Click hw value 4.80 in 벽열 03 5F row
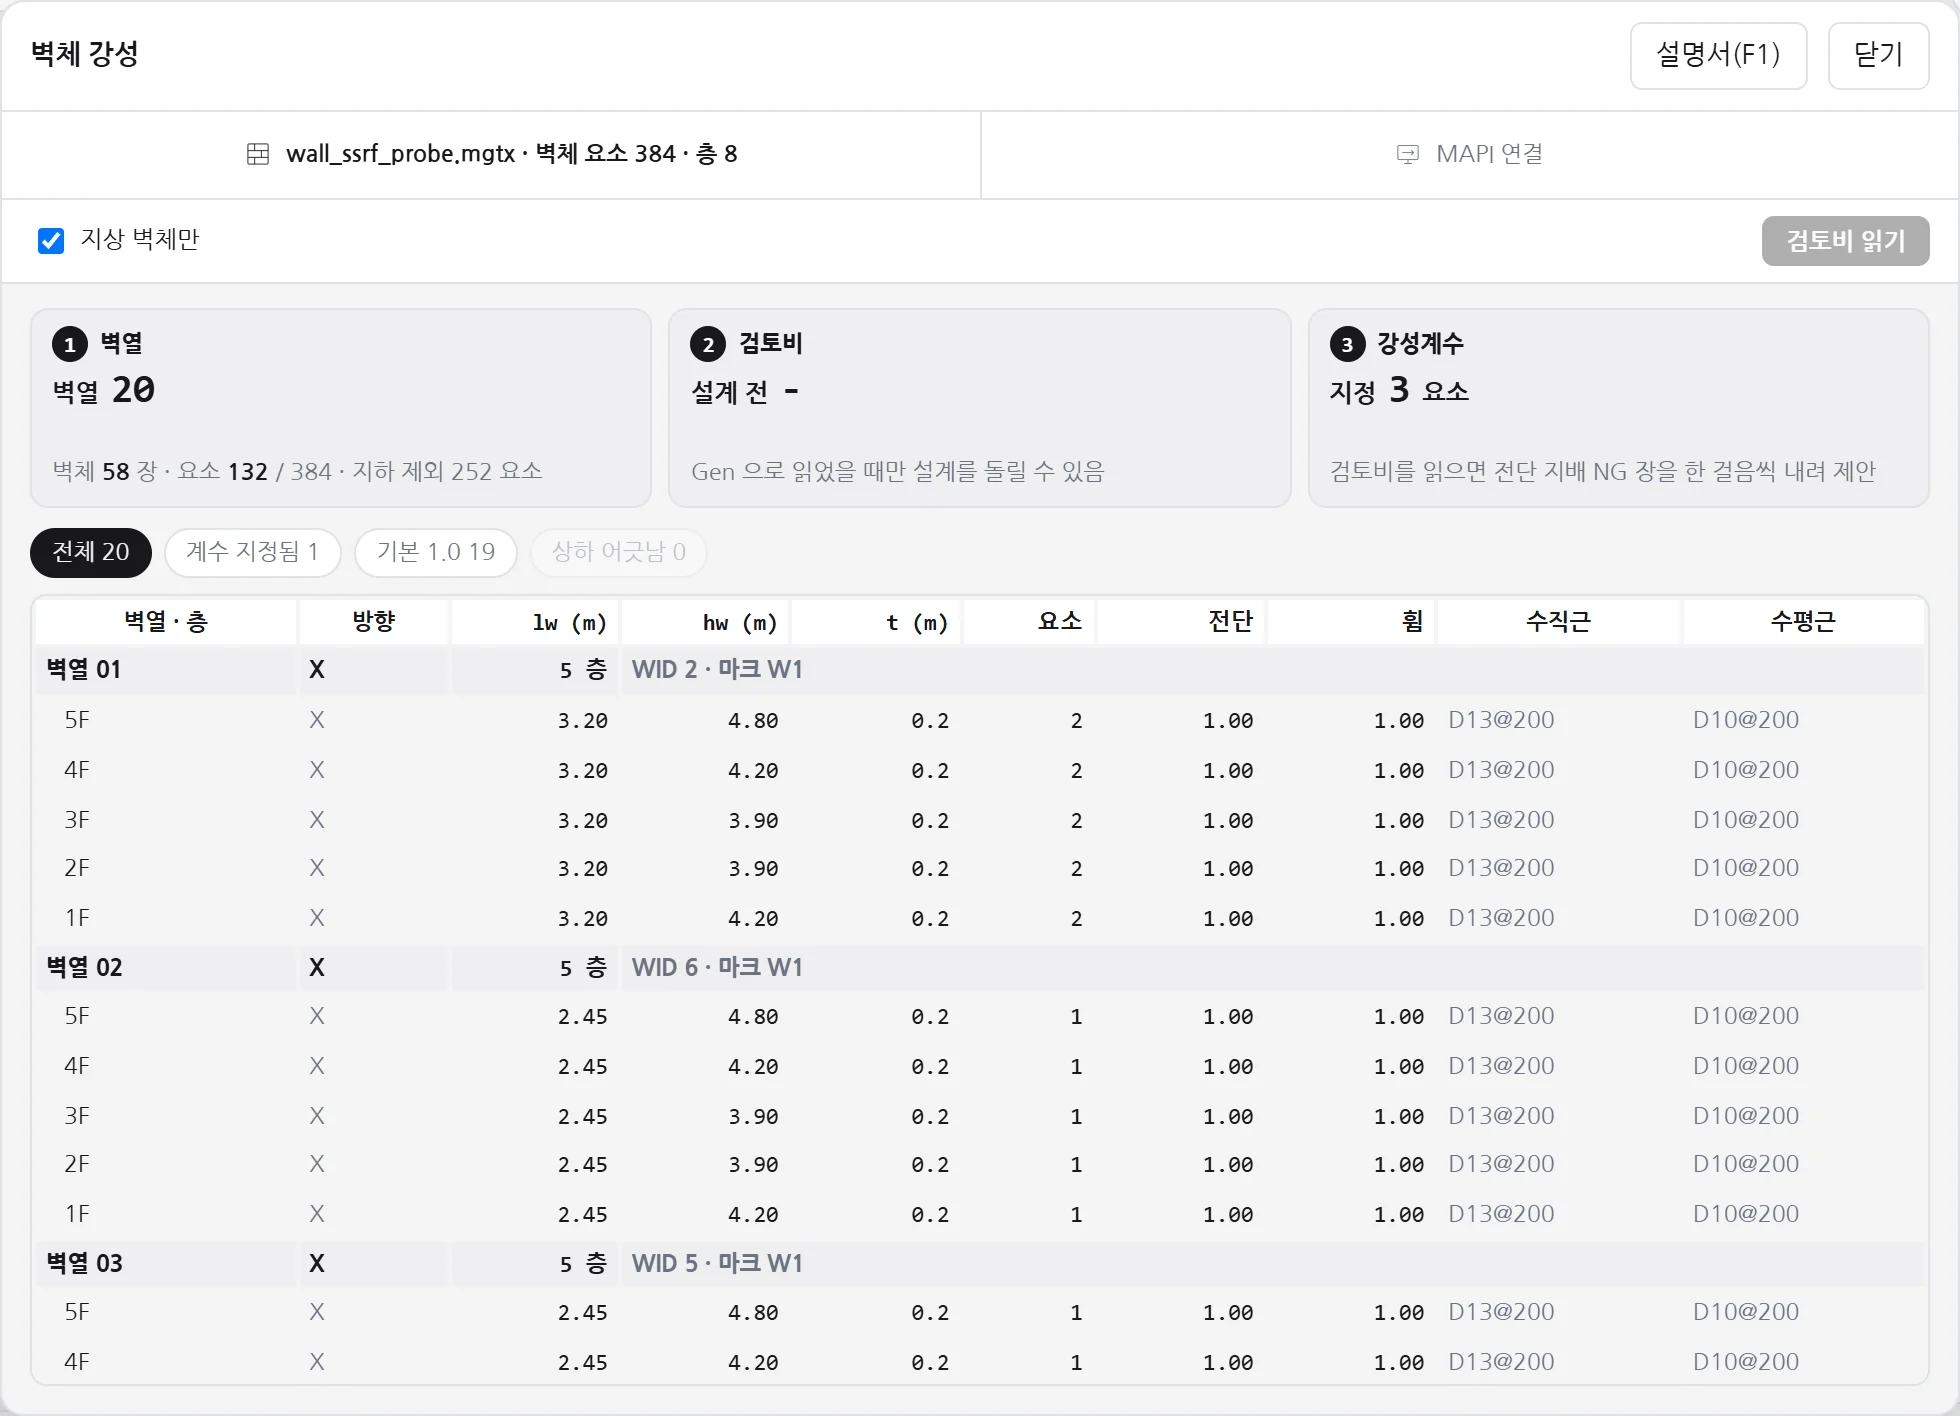Screen dimensions: 1960x1416 (x=753, y=1313)
